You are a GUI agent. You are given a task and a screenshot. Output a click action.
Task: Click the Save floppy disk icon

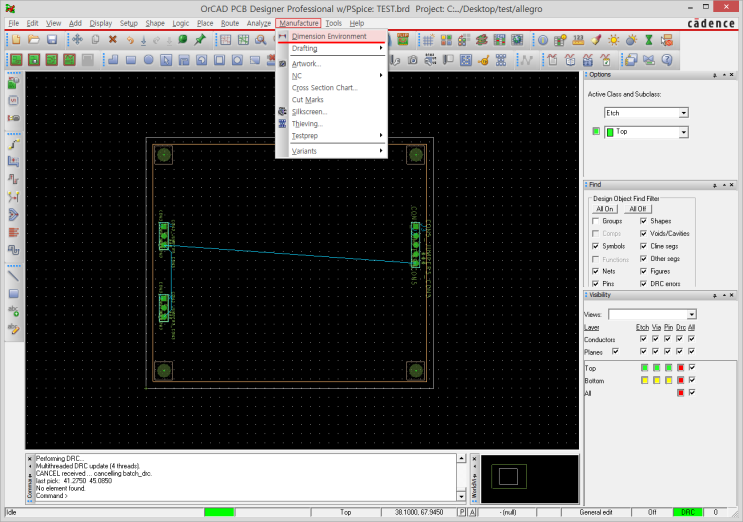click(51, 40)
